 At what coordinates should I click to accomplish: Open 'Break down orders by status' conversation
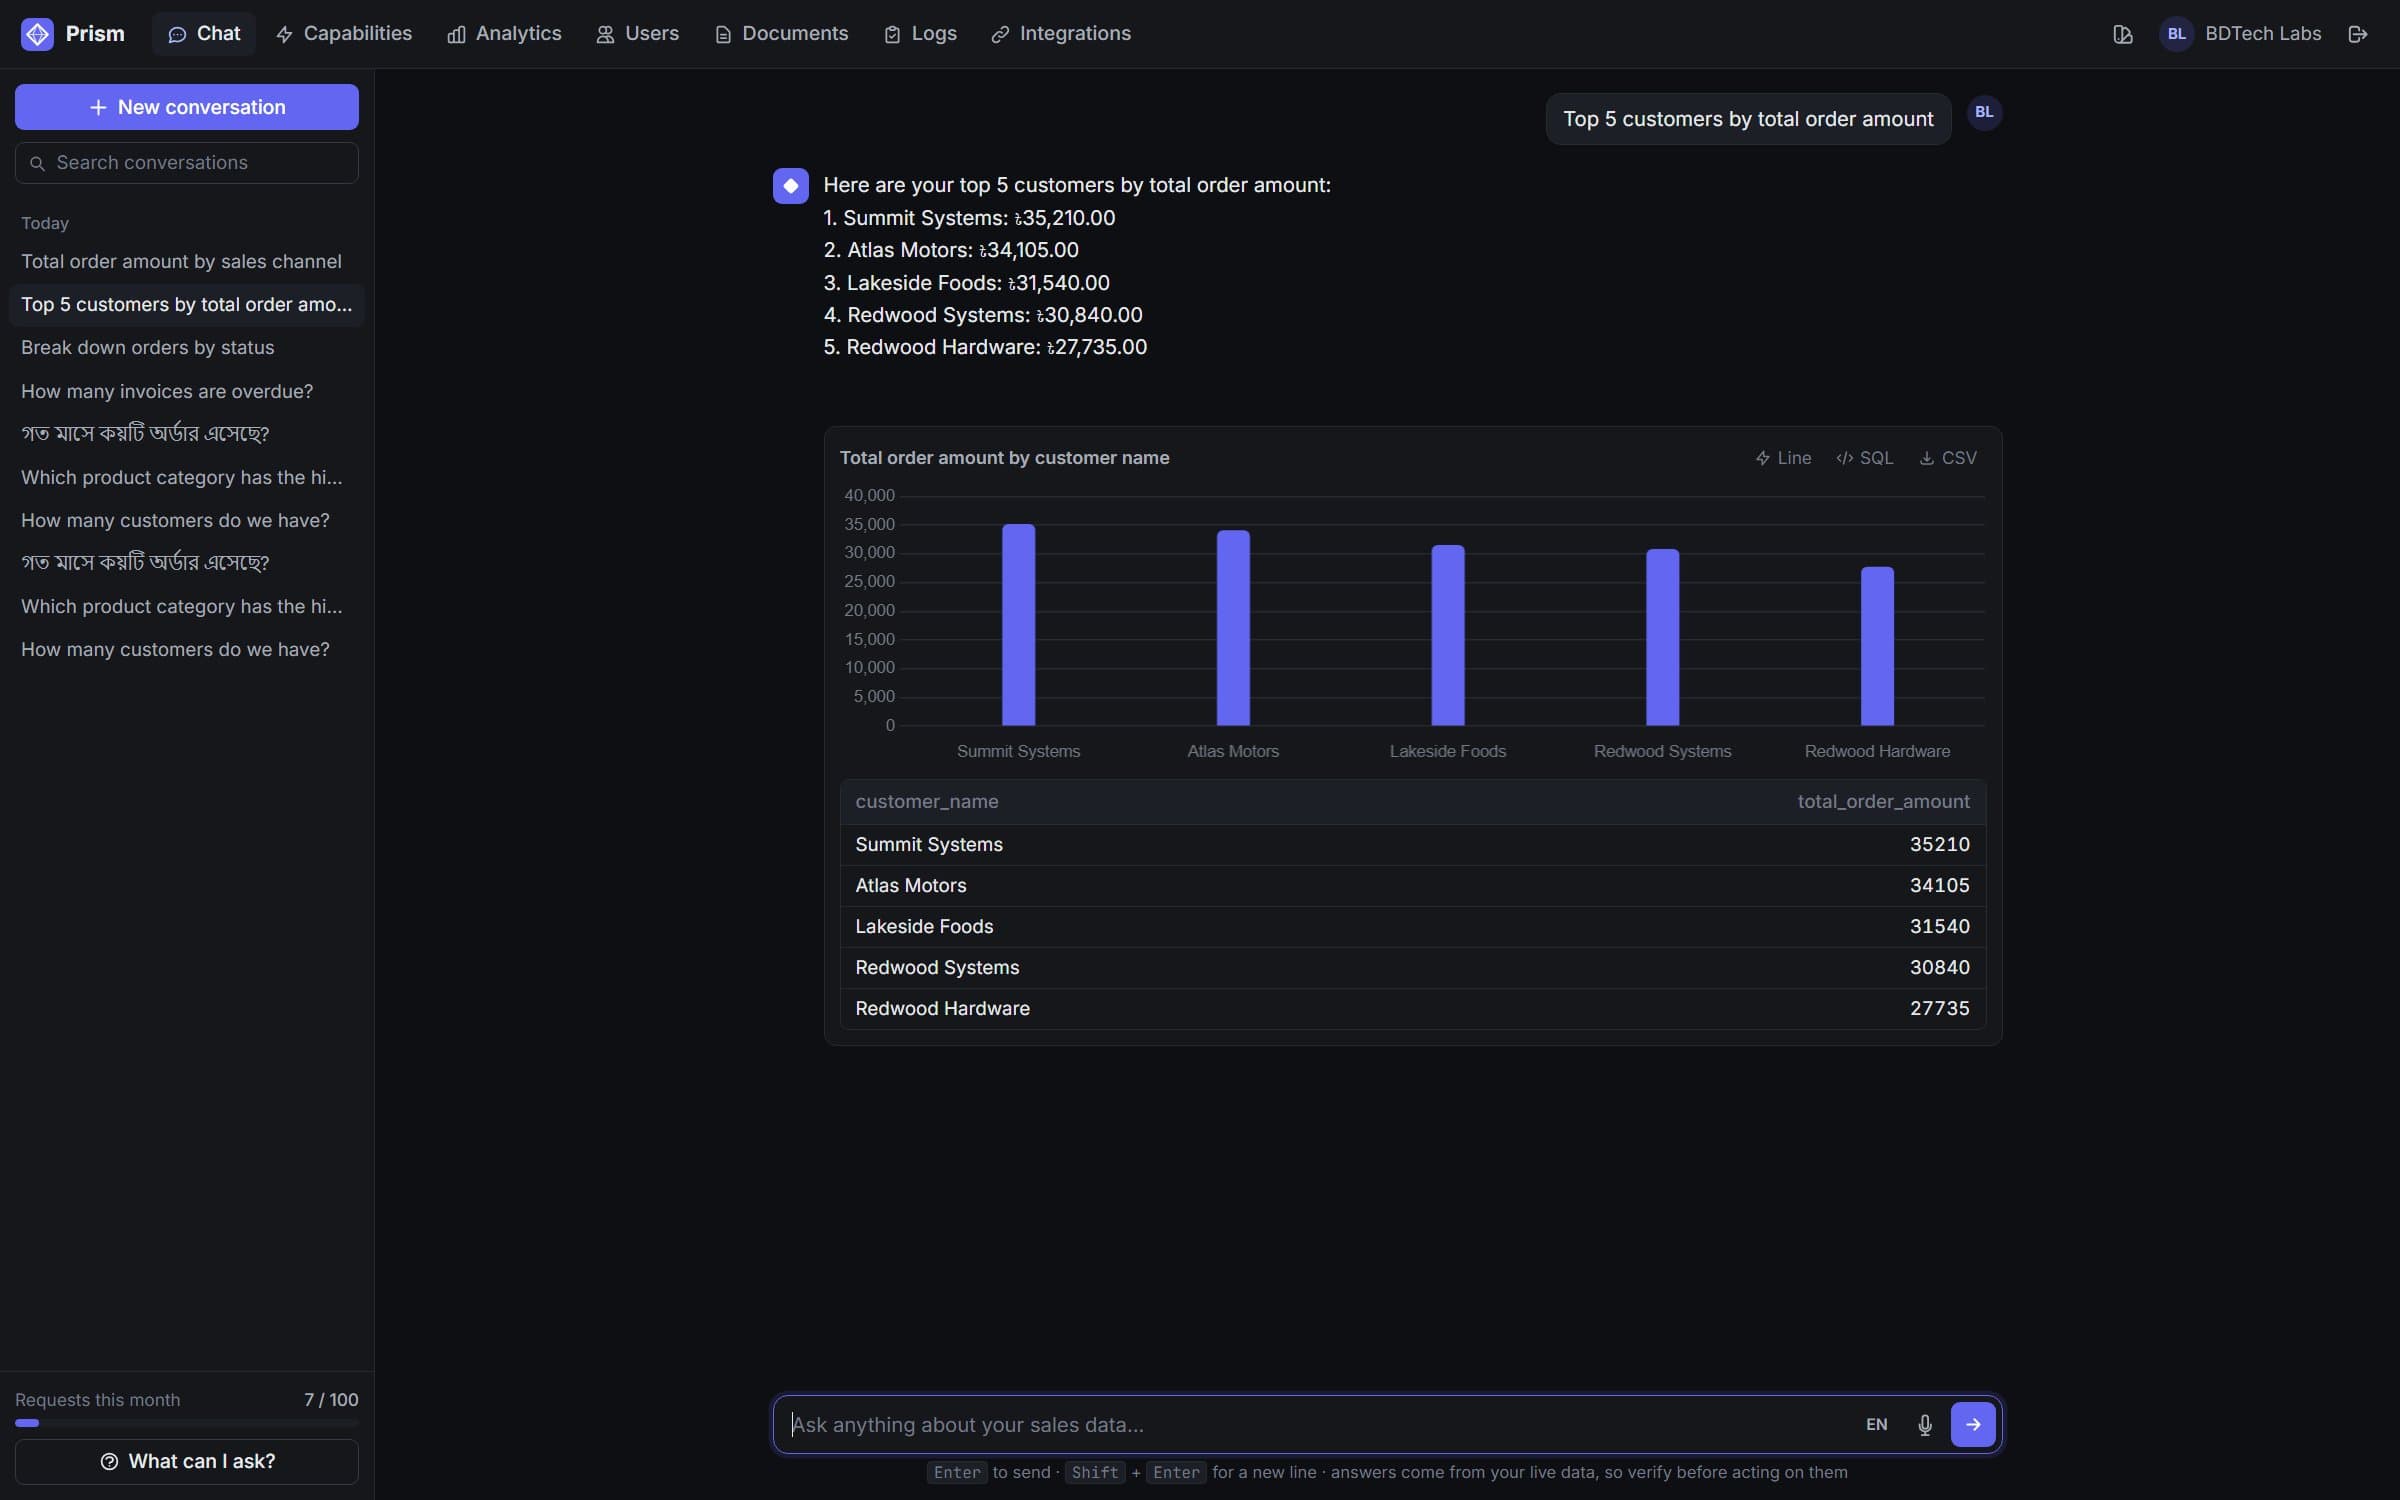click(187, 348)
